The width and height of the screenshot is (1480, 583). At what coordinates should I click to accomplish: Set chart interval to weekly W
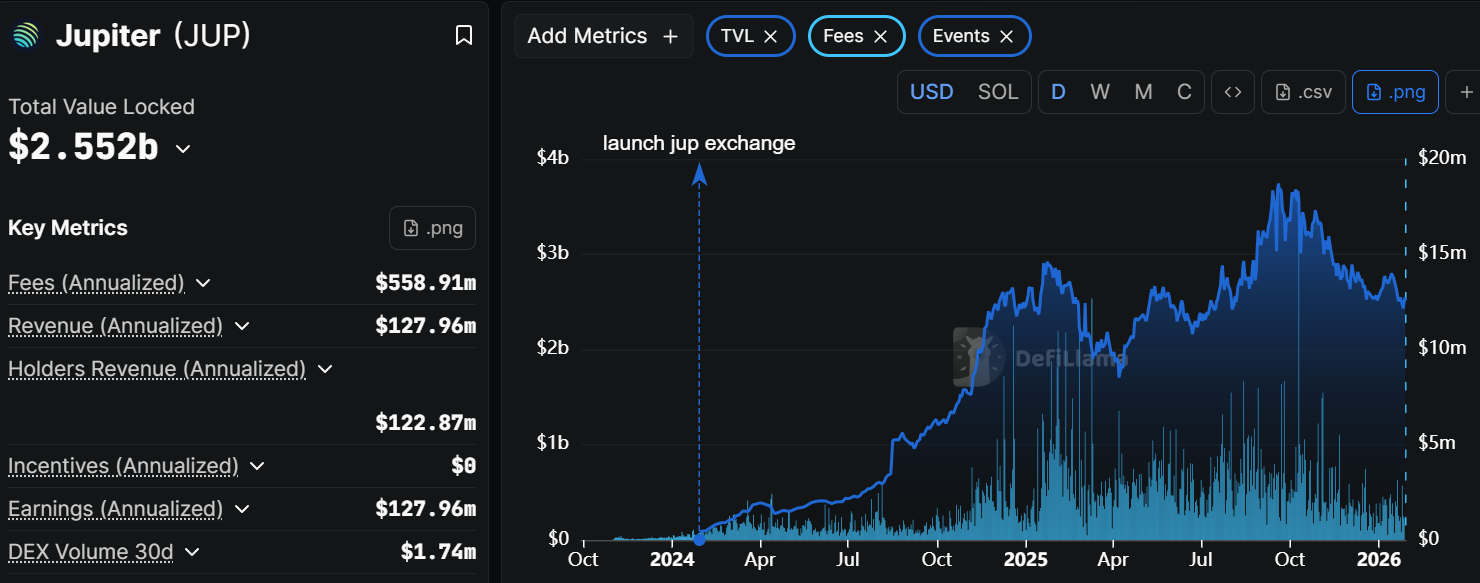[1100, 92]
